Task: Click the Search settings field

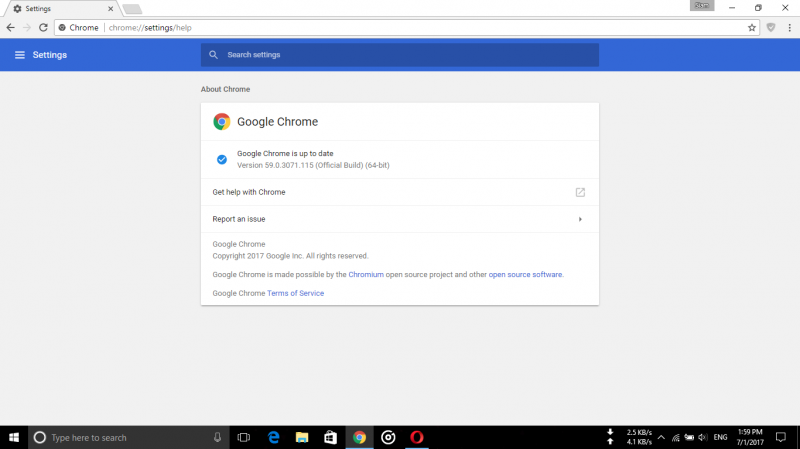Action: (399, 55)
